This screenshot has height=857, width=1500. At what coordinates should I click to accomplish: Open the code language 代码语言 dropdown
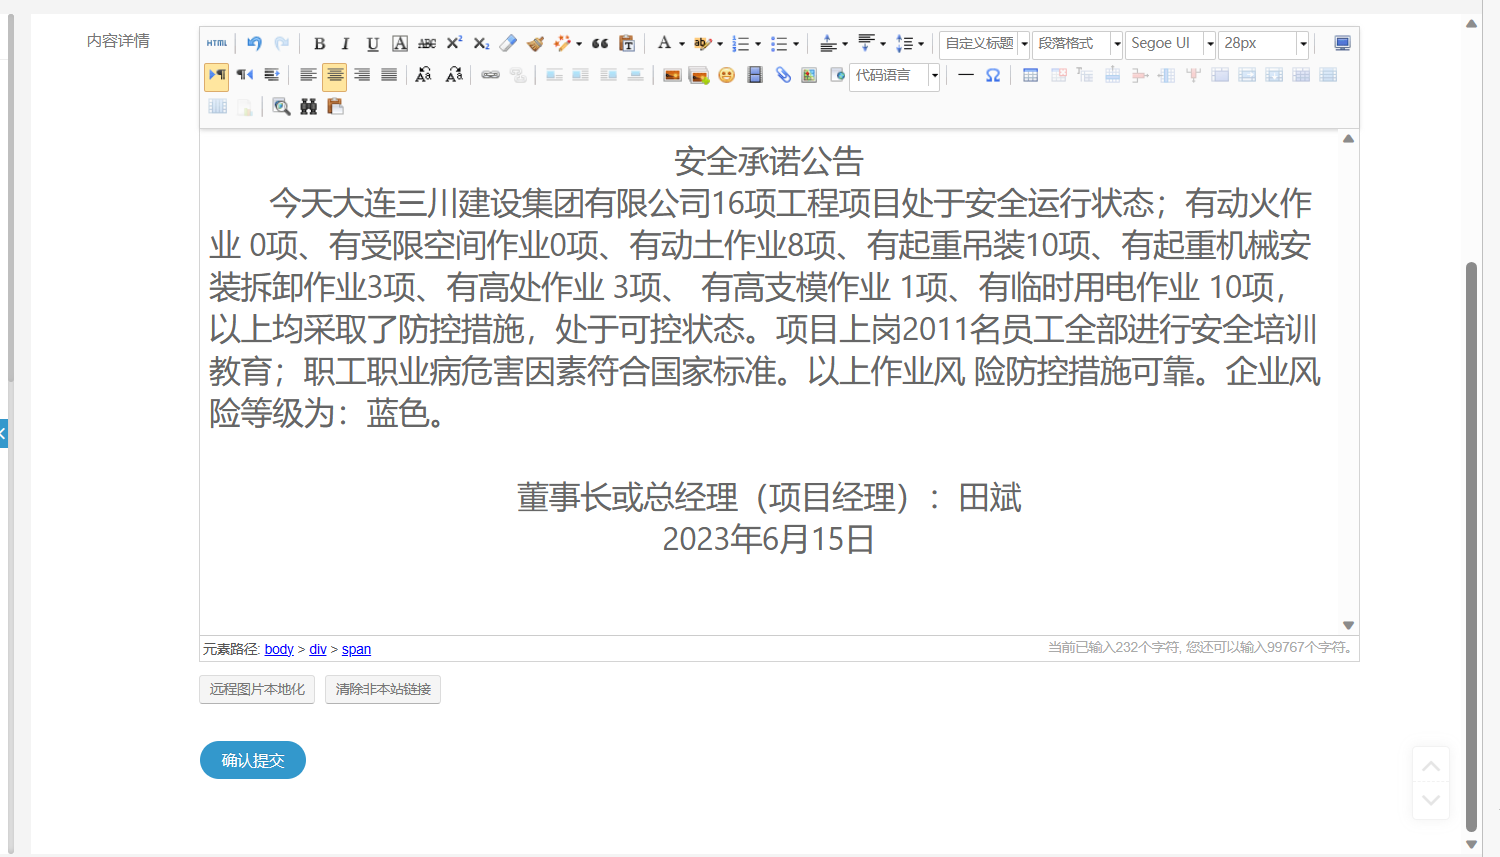(895, 76)
